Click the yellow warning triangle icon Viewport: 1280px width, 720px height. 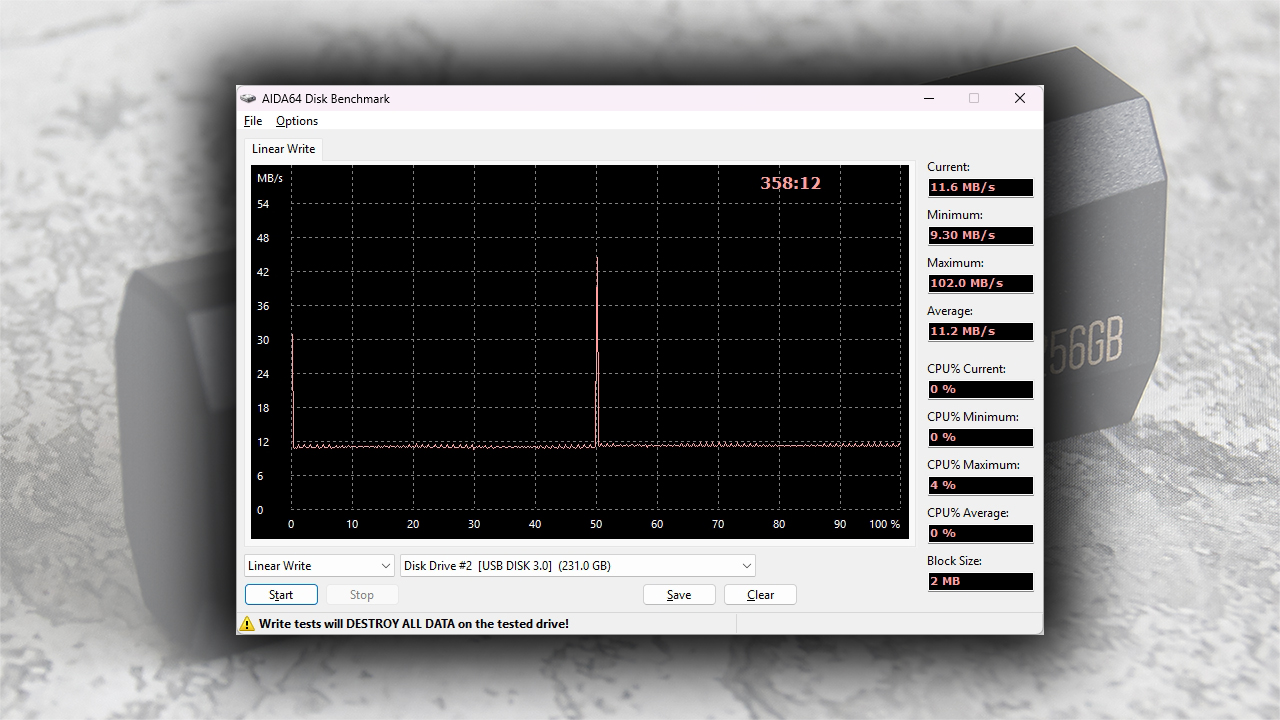pyautogui.click(x=247, y=624)
